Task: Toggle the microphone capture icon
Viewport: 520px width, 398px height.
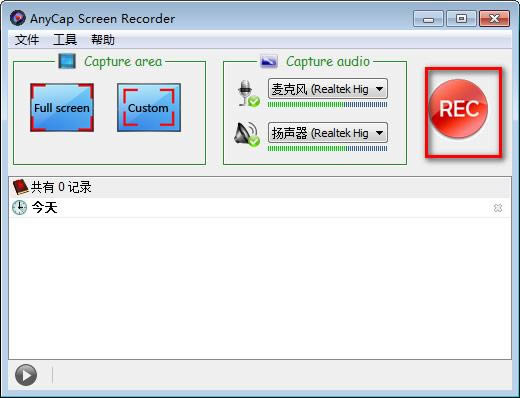Action: point(248,94)
